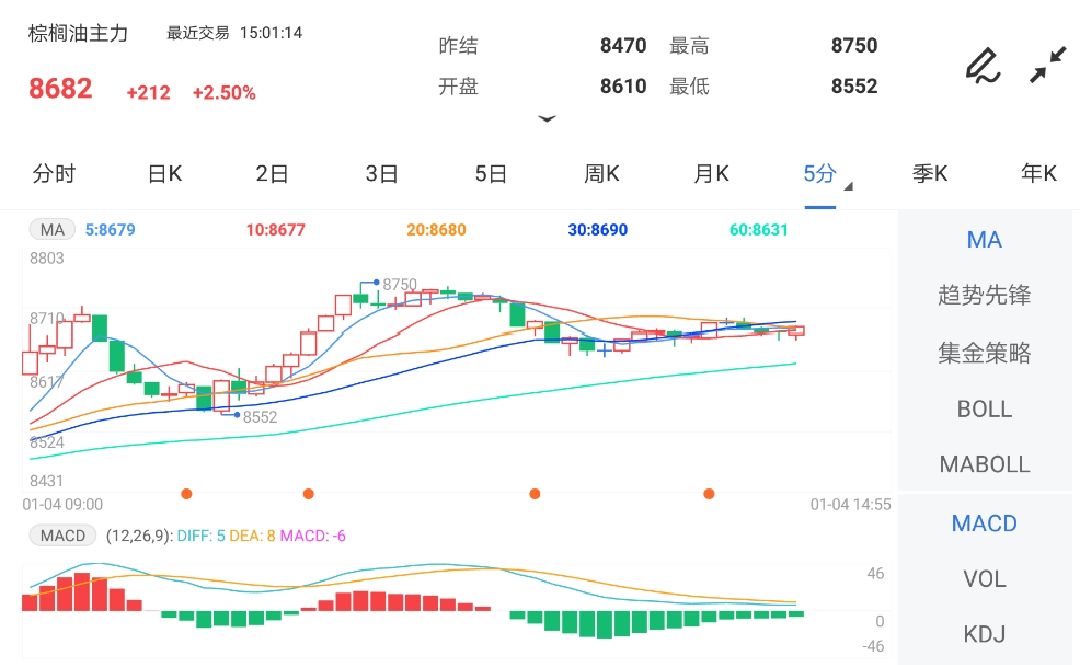Click the 棕榈油主力 contract title
This screenshot has width=1080, height=665.
pyautogui.click(x=78, y=33)
